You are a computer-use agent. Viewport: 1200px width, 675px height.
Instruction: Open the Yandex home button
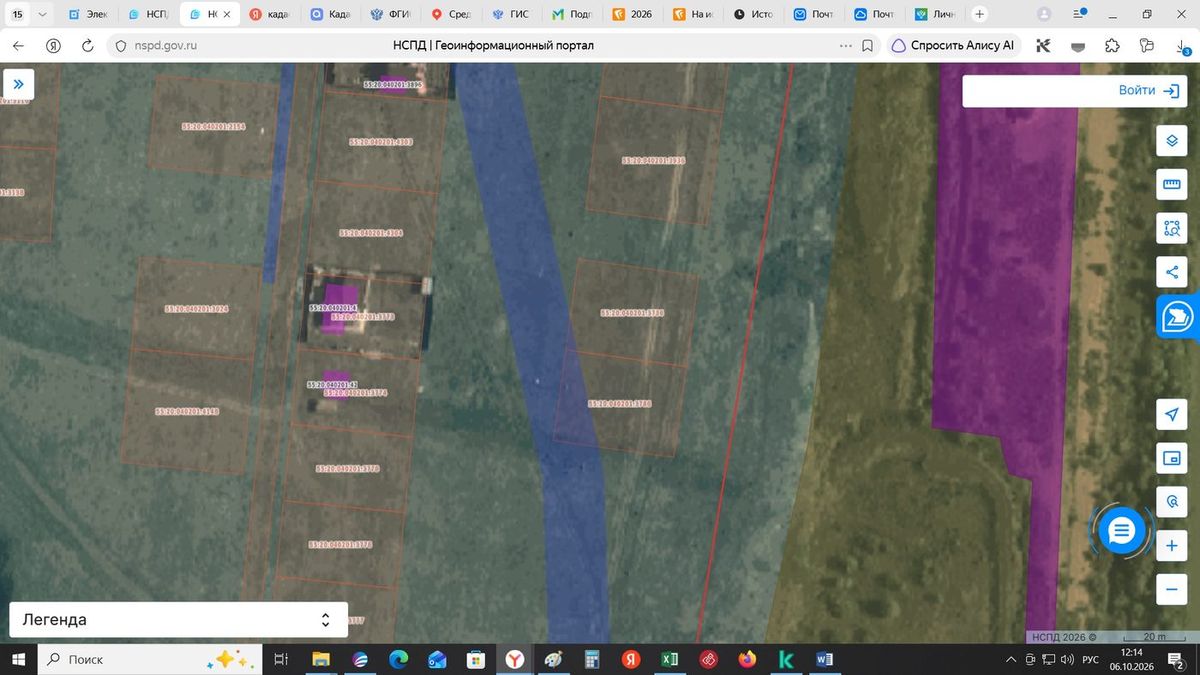[x=53, y=45]
